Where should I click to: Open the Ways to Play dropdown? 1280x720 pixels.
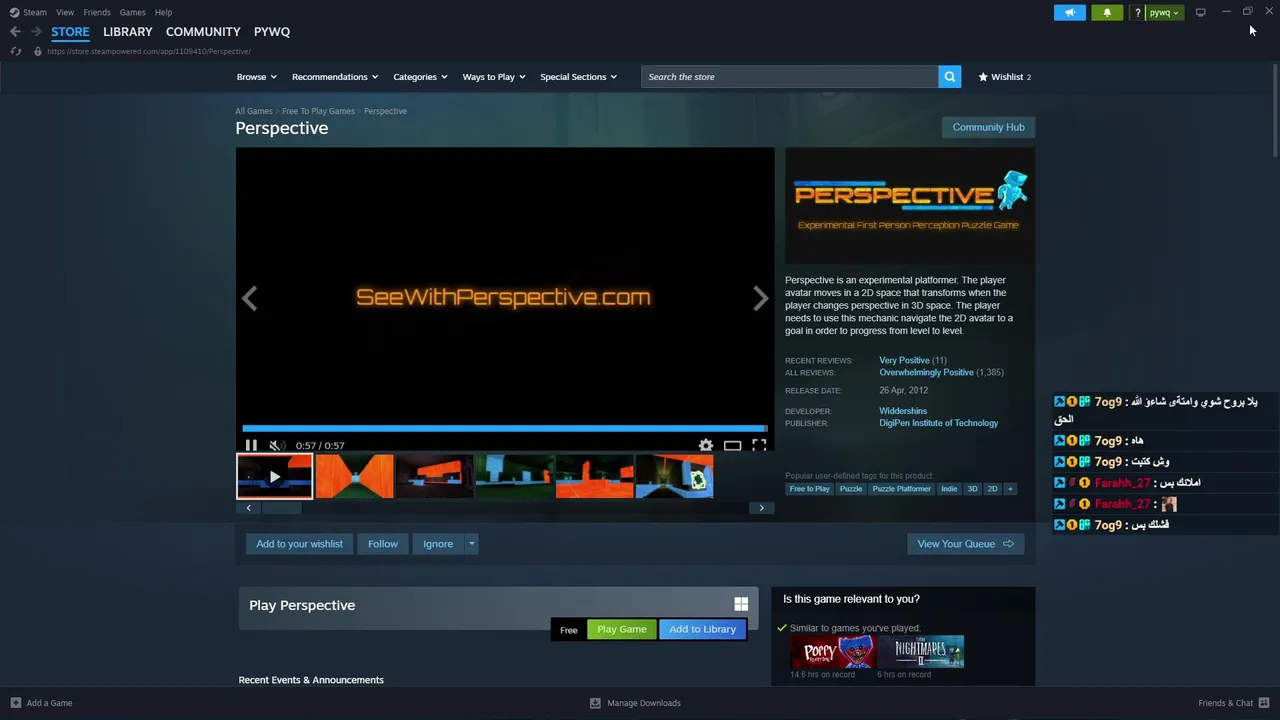(494, 77)
